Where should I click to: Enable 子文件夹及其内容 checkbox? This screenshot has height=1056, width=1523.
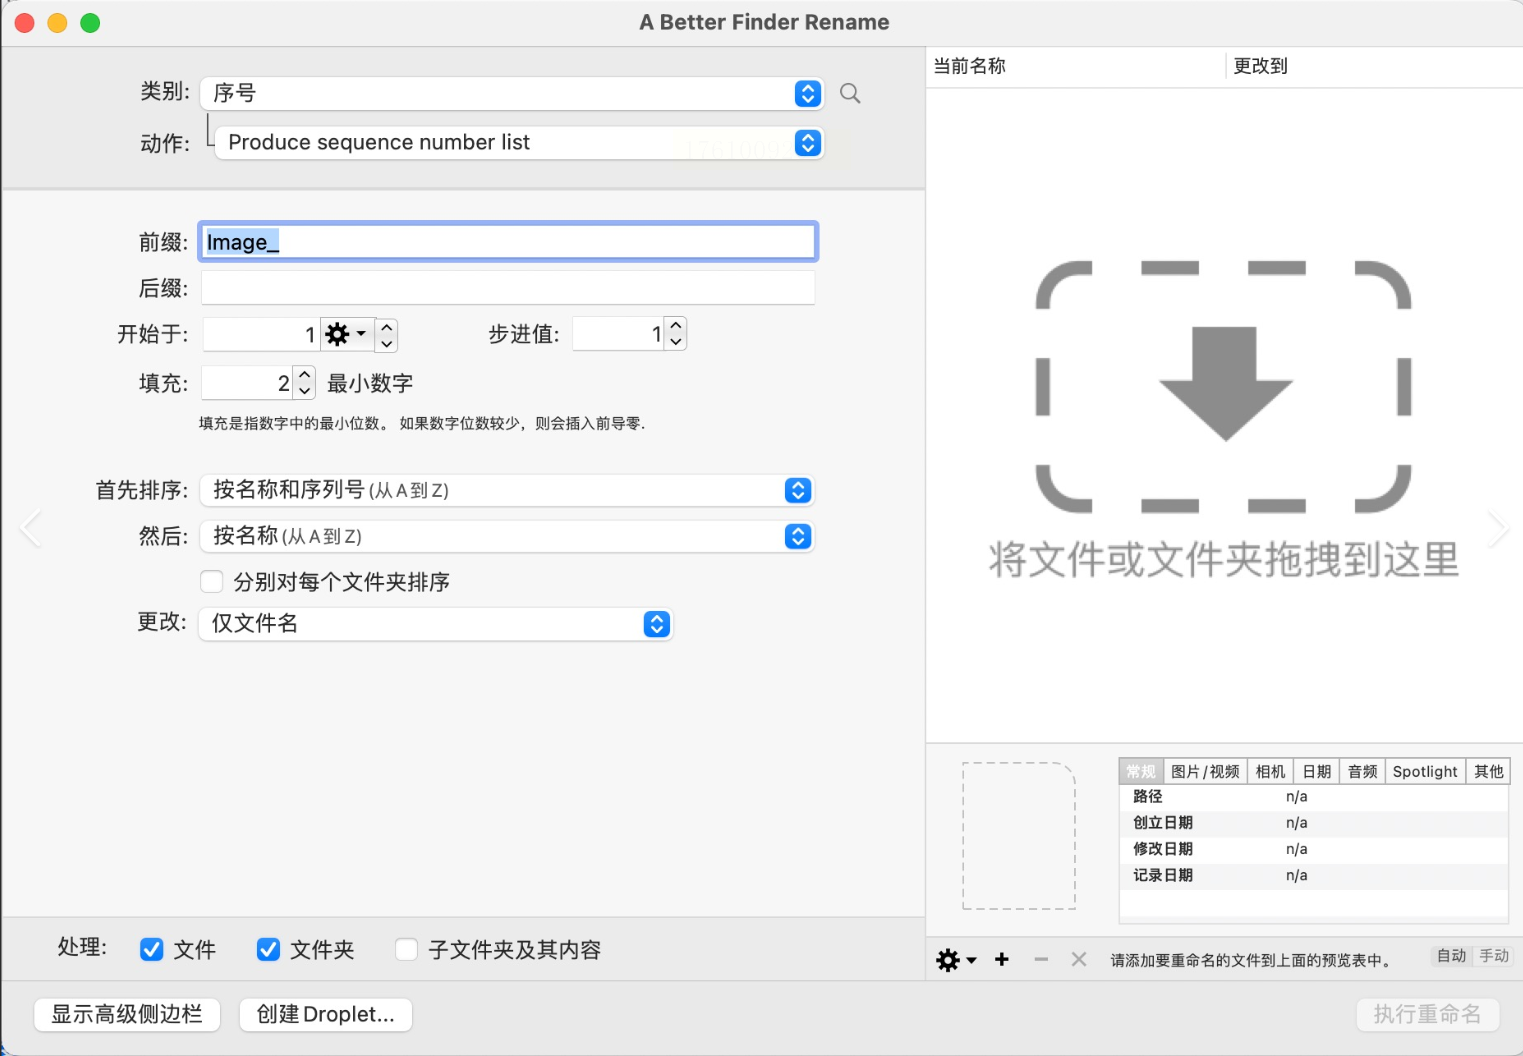coord(406,949)
